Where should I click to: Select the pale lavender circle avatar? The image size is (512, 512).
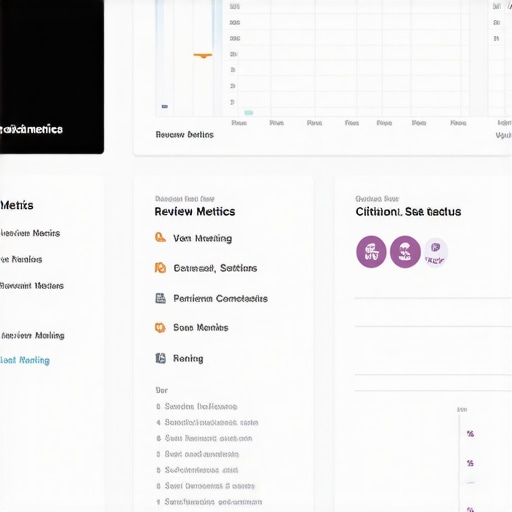click(436, 252)
